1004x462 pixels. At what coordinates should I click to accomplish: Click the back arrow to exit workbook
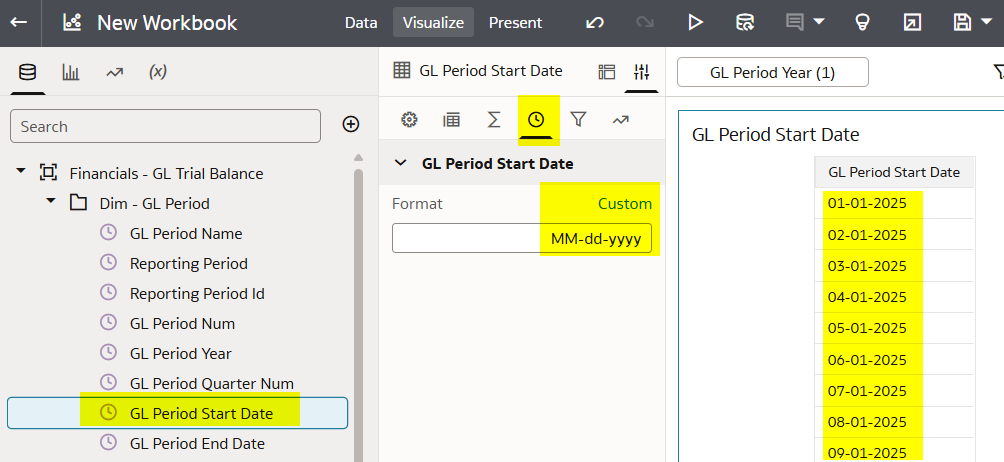(x=19, y=22)
